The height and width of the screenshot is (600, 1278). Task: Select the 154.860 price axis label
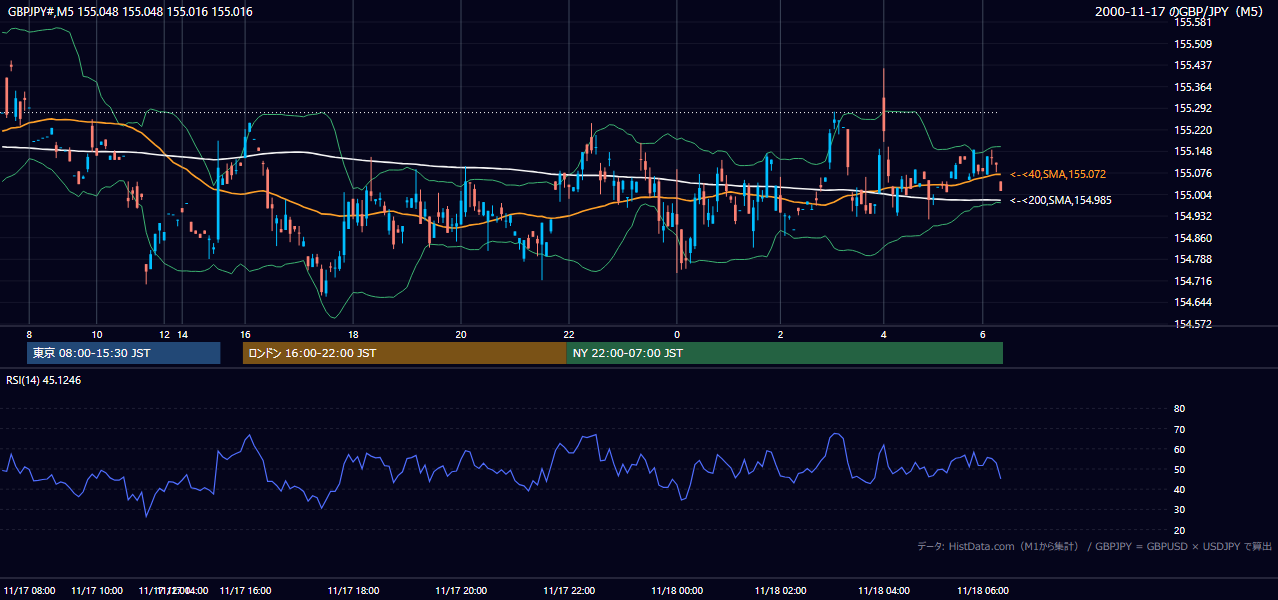coord(1193,238)
